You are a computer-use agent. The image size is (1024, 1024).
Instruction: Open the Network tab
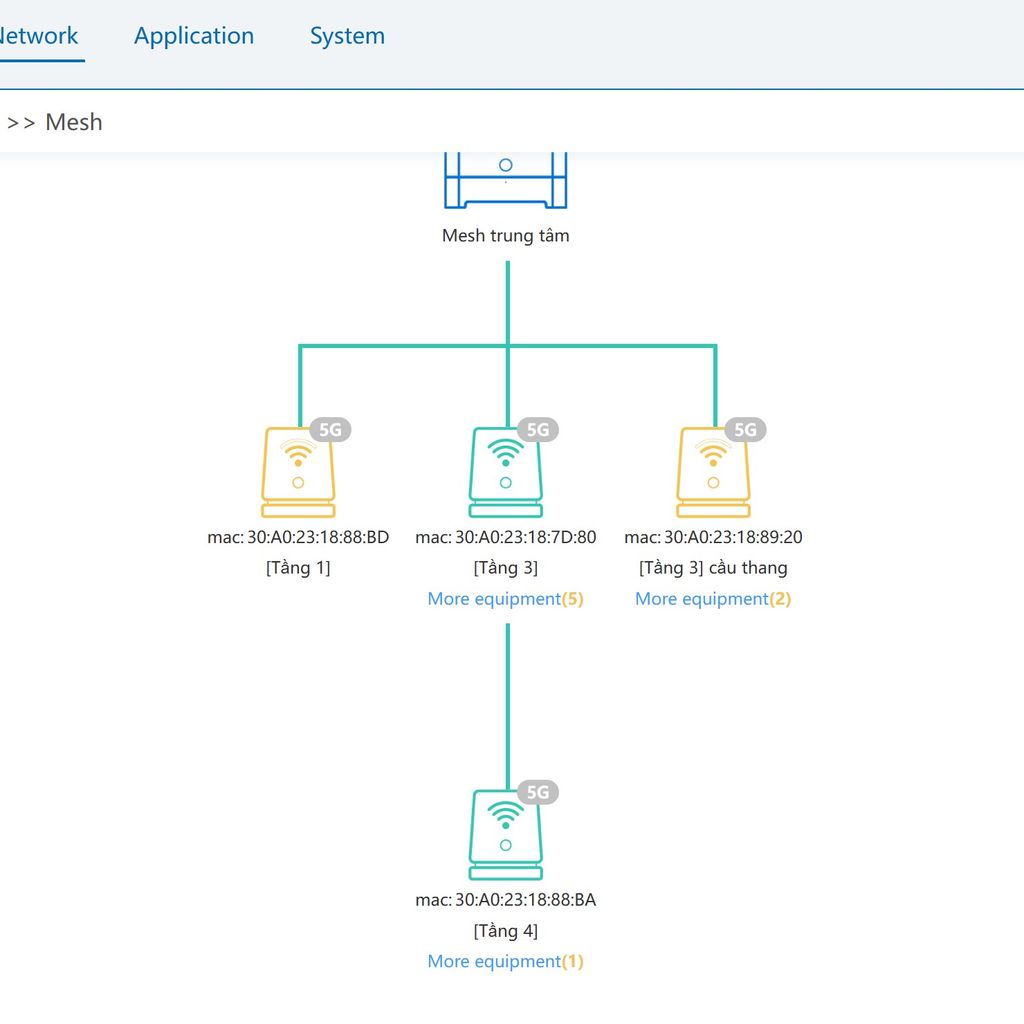39,36
